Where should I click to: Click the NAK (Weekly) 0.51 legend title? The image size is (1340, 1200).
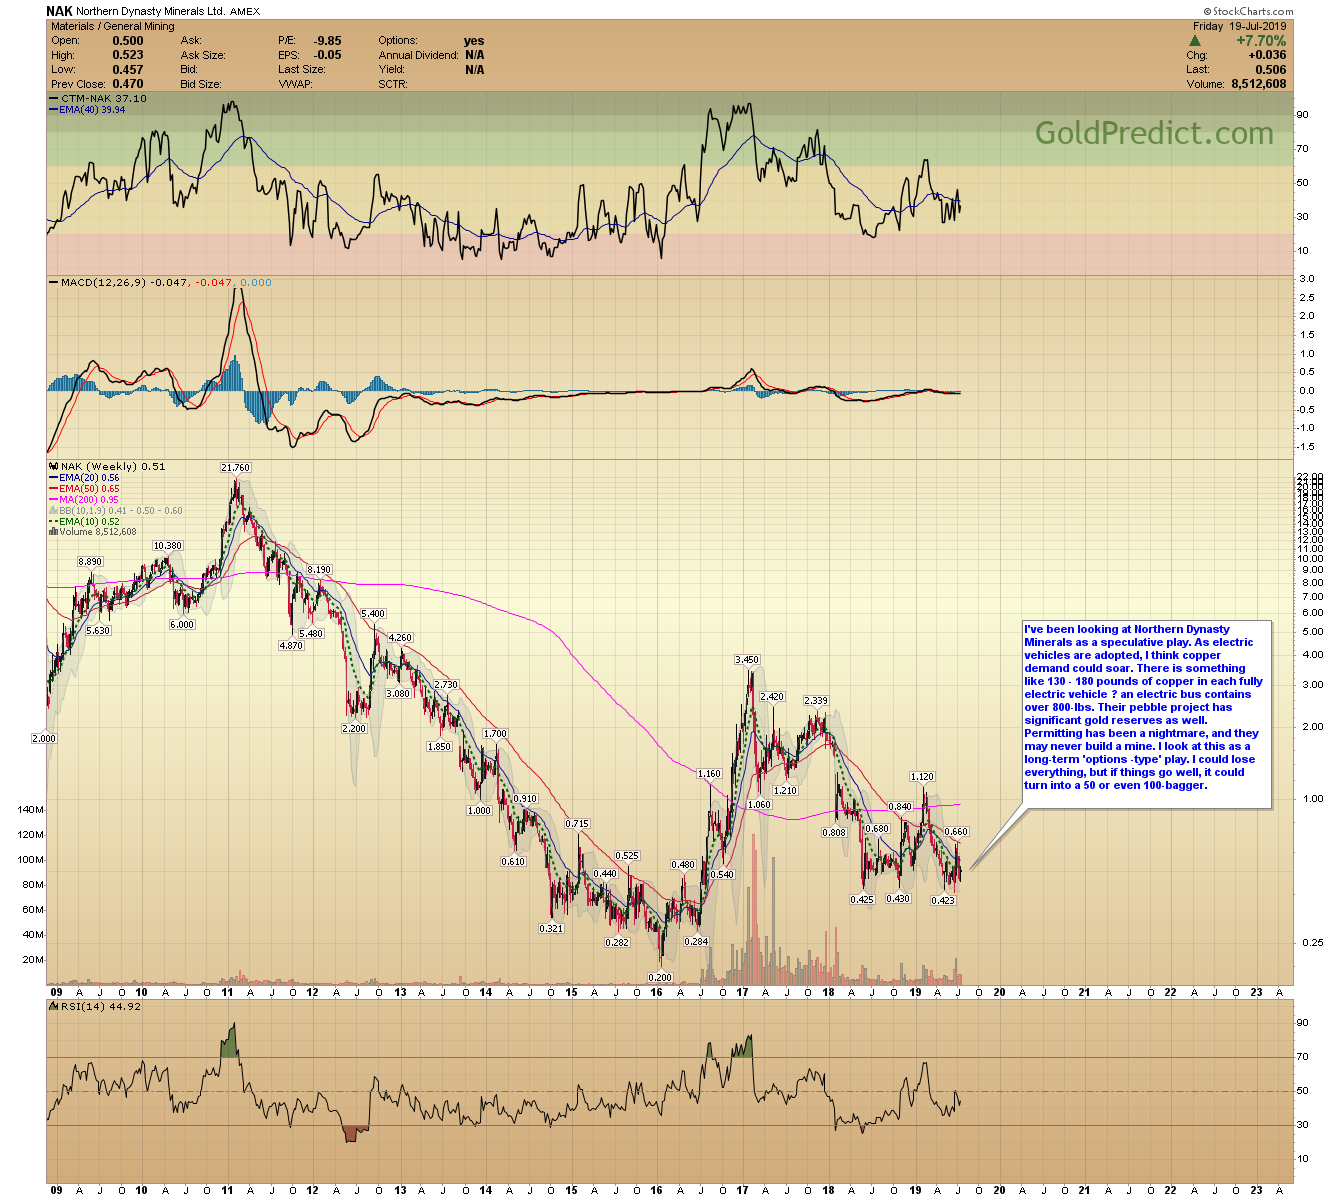click(107, 467)
